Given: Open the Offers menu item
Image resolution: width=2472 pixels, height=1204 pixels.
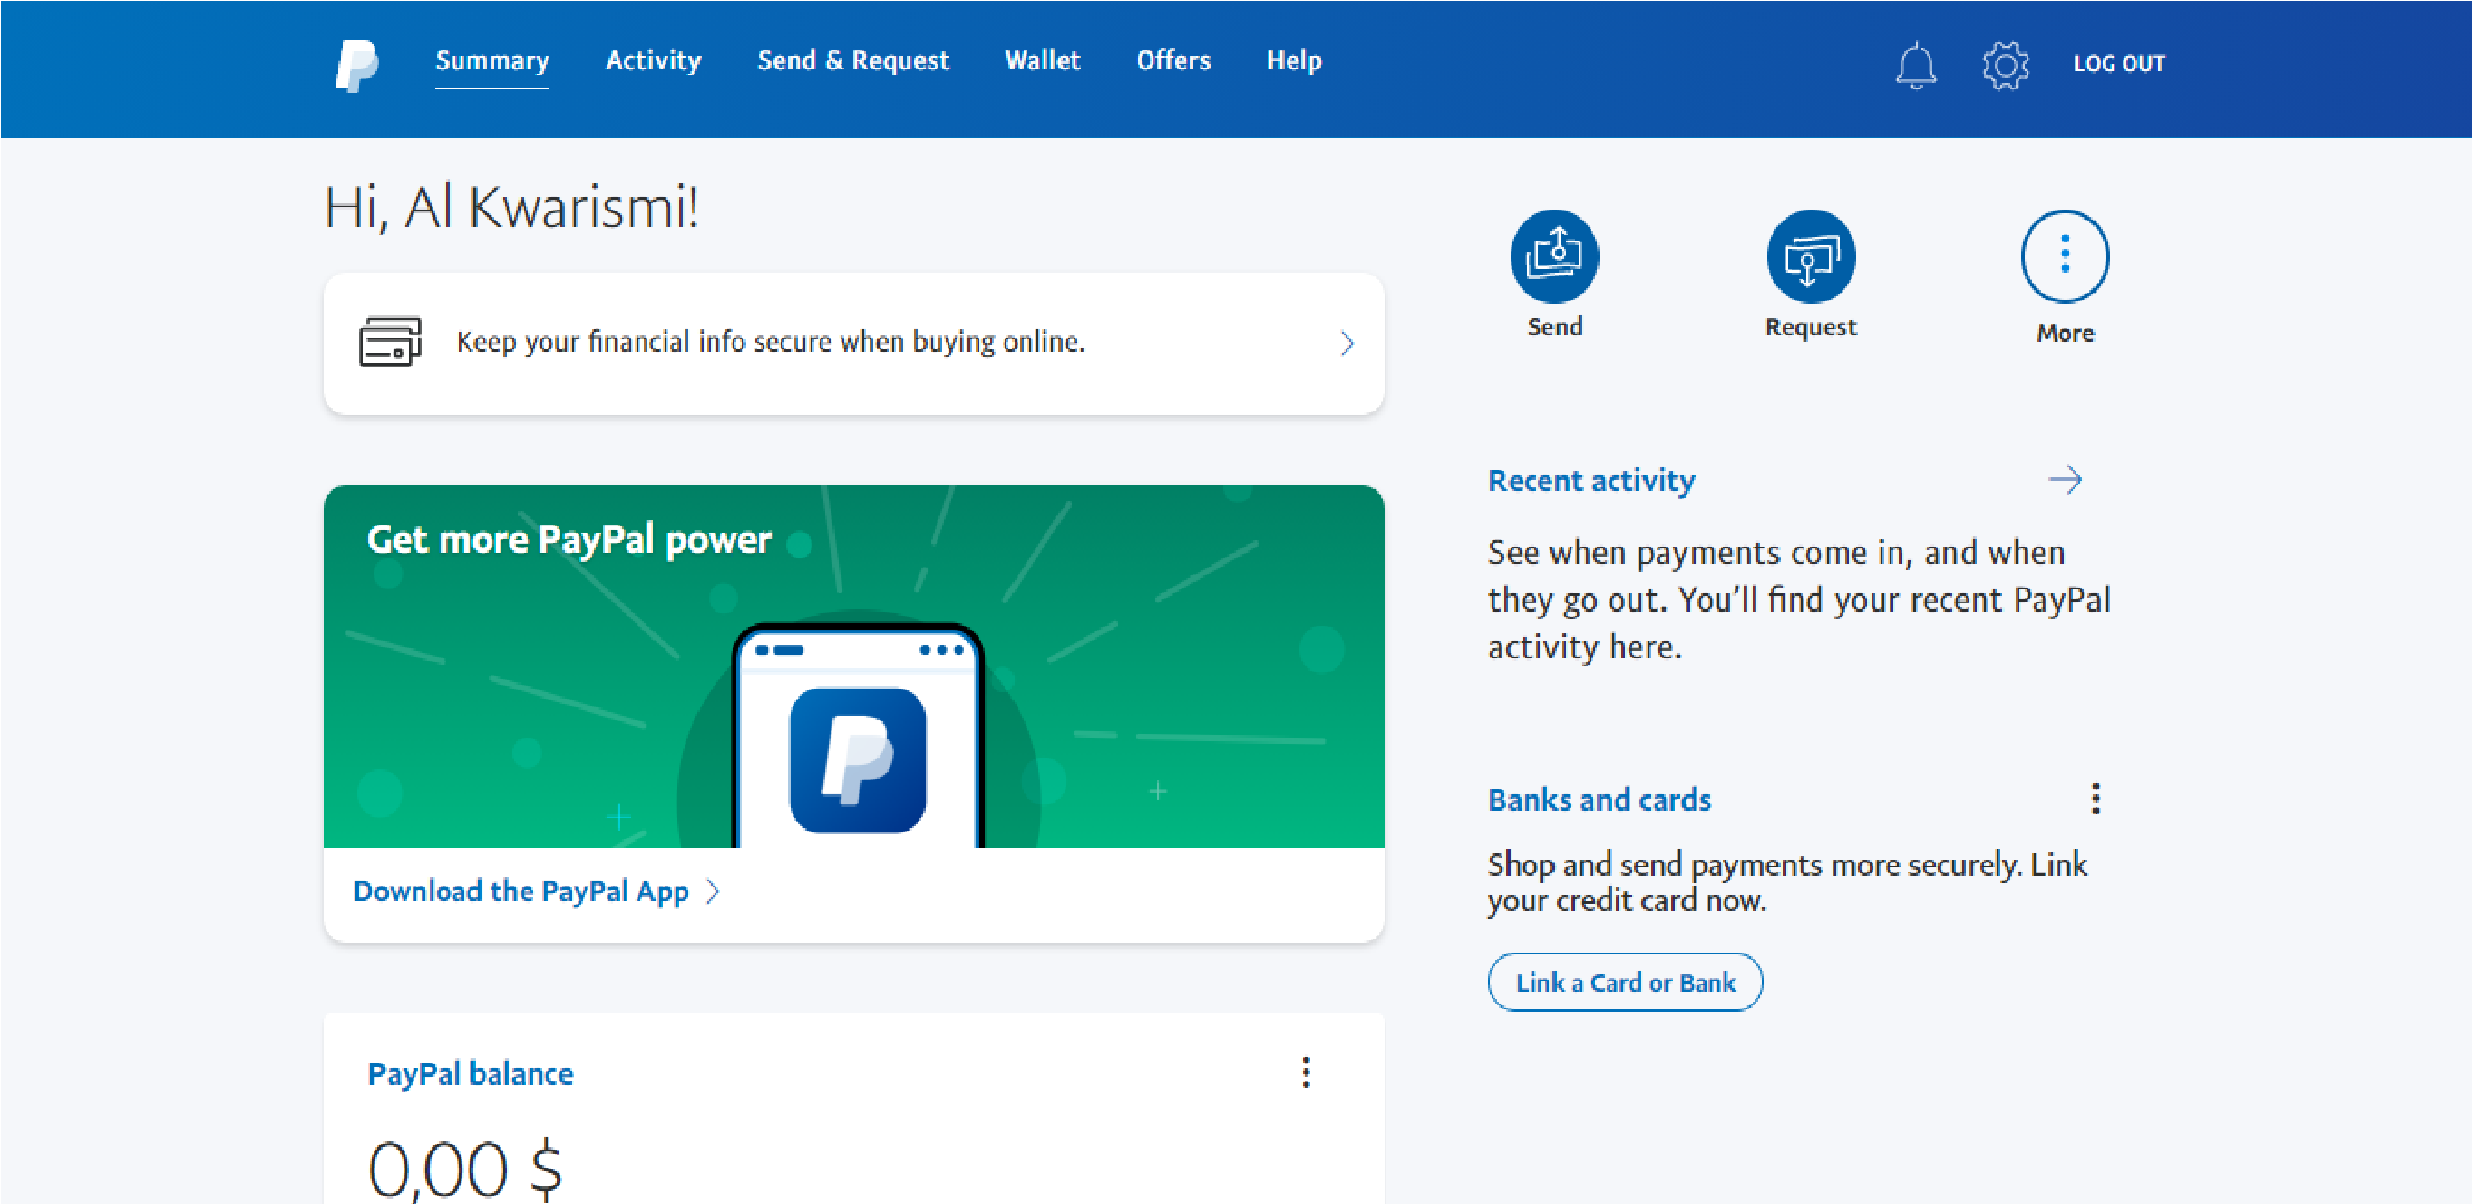Looking at the screenshot, I should (x=1173, y=61).
